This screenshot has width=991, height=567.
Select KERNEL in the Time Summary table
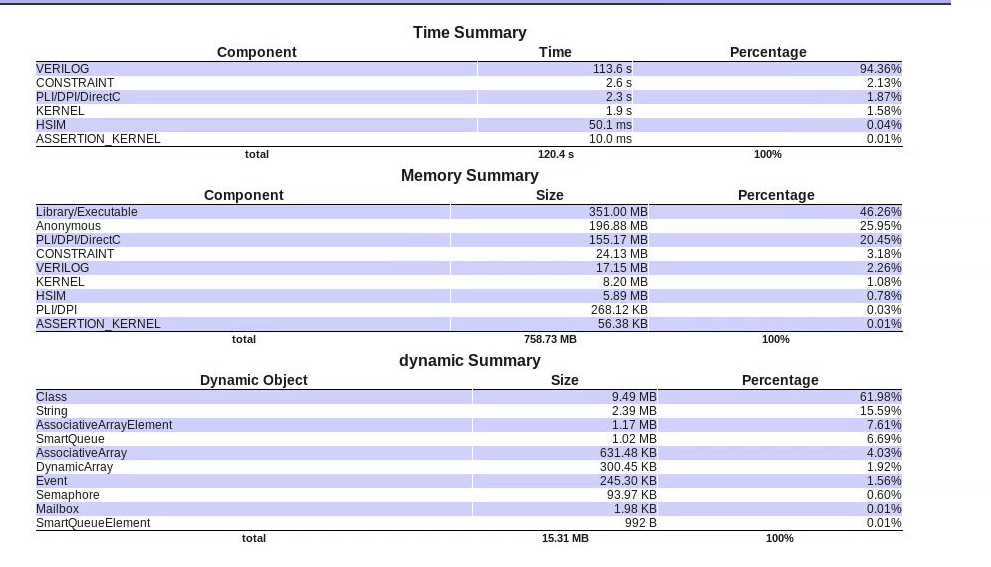(60, 111)
